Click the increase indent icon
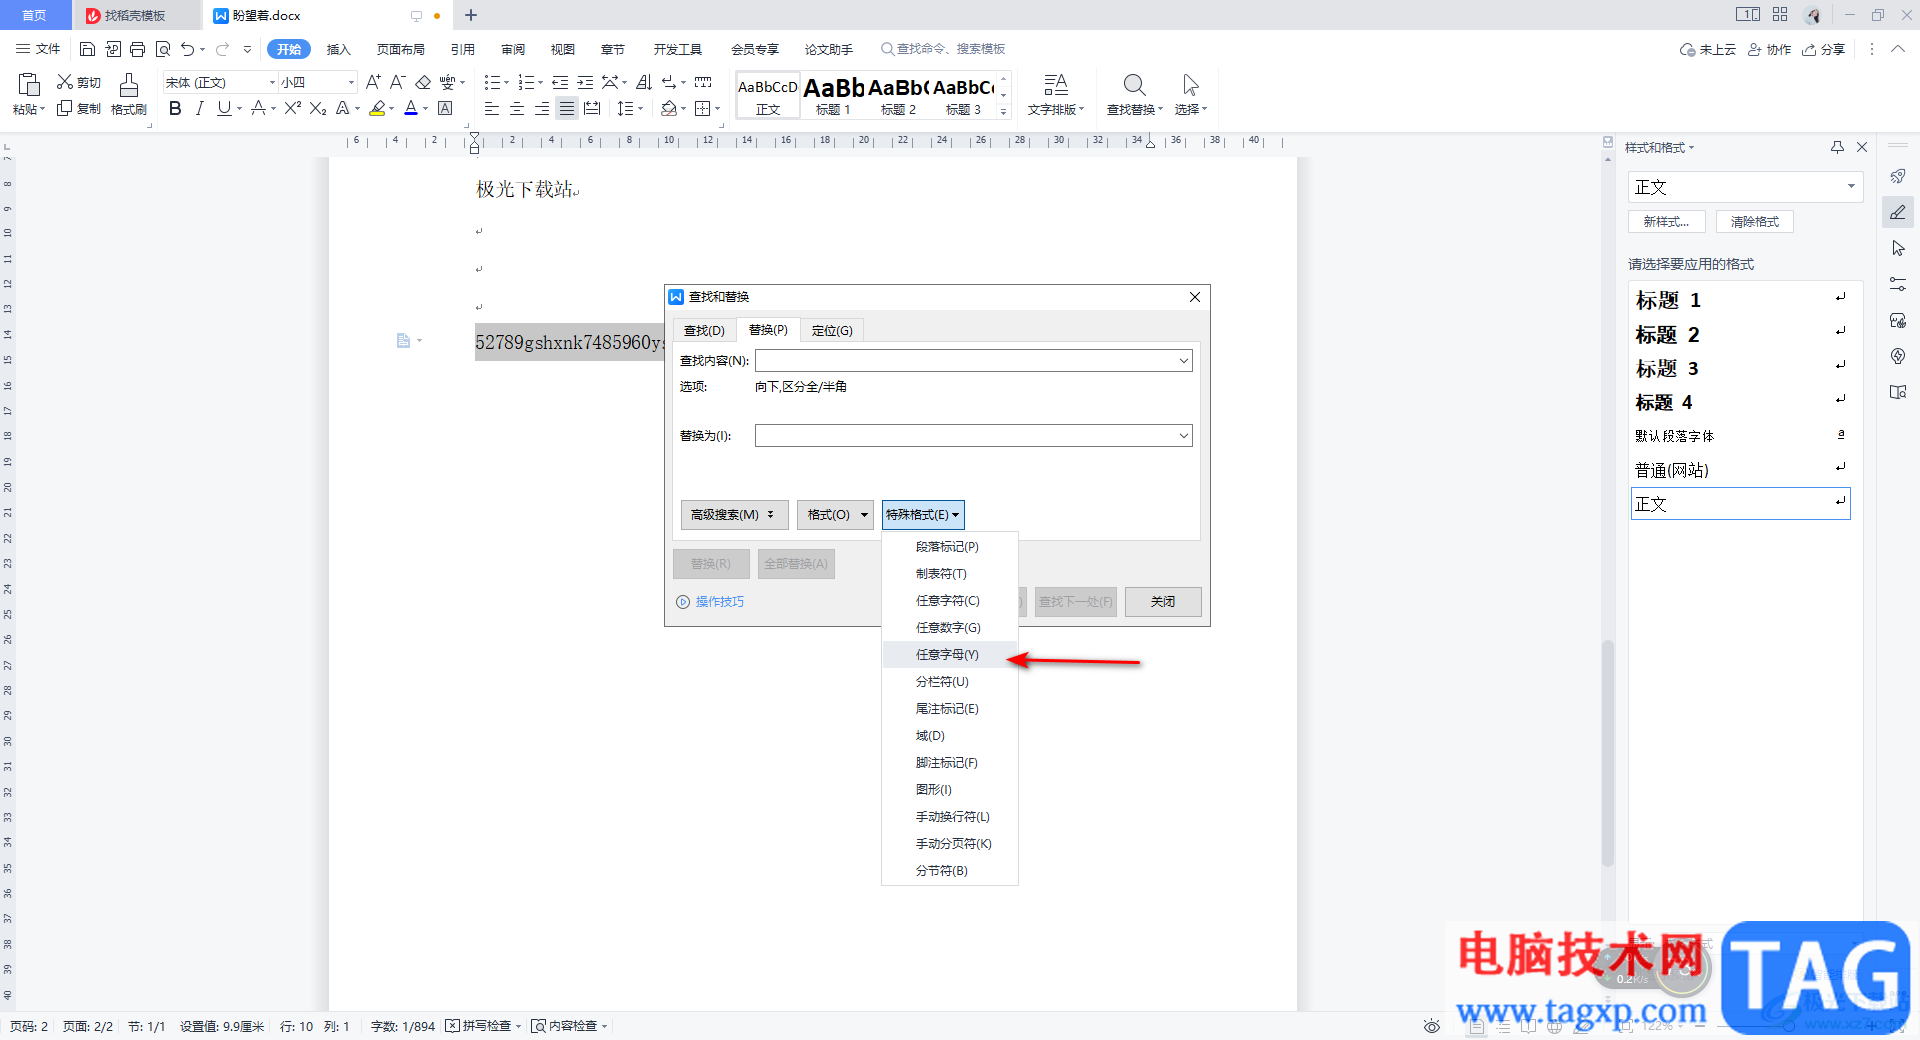 tap(585, 82)
